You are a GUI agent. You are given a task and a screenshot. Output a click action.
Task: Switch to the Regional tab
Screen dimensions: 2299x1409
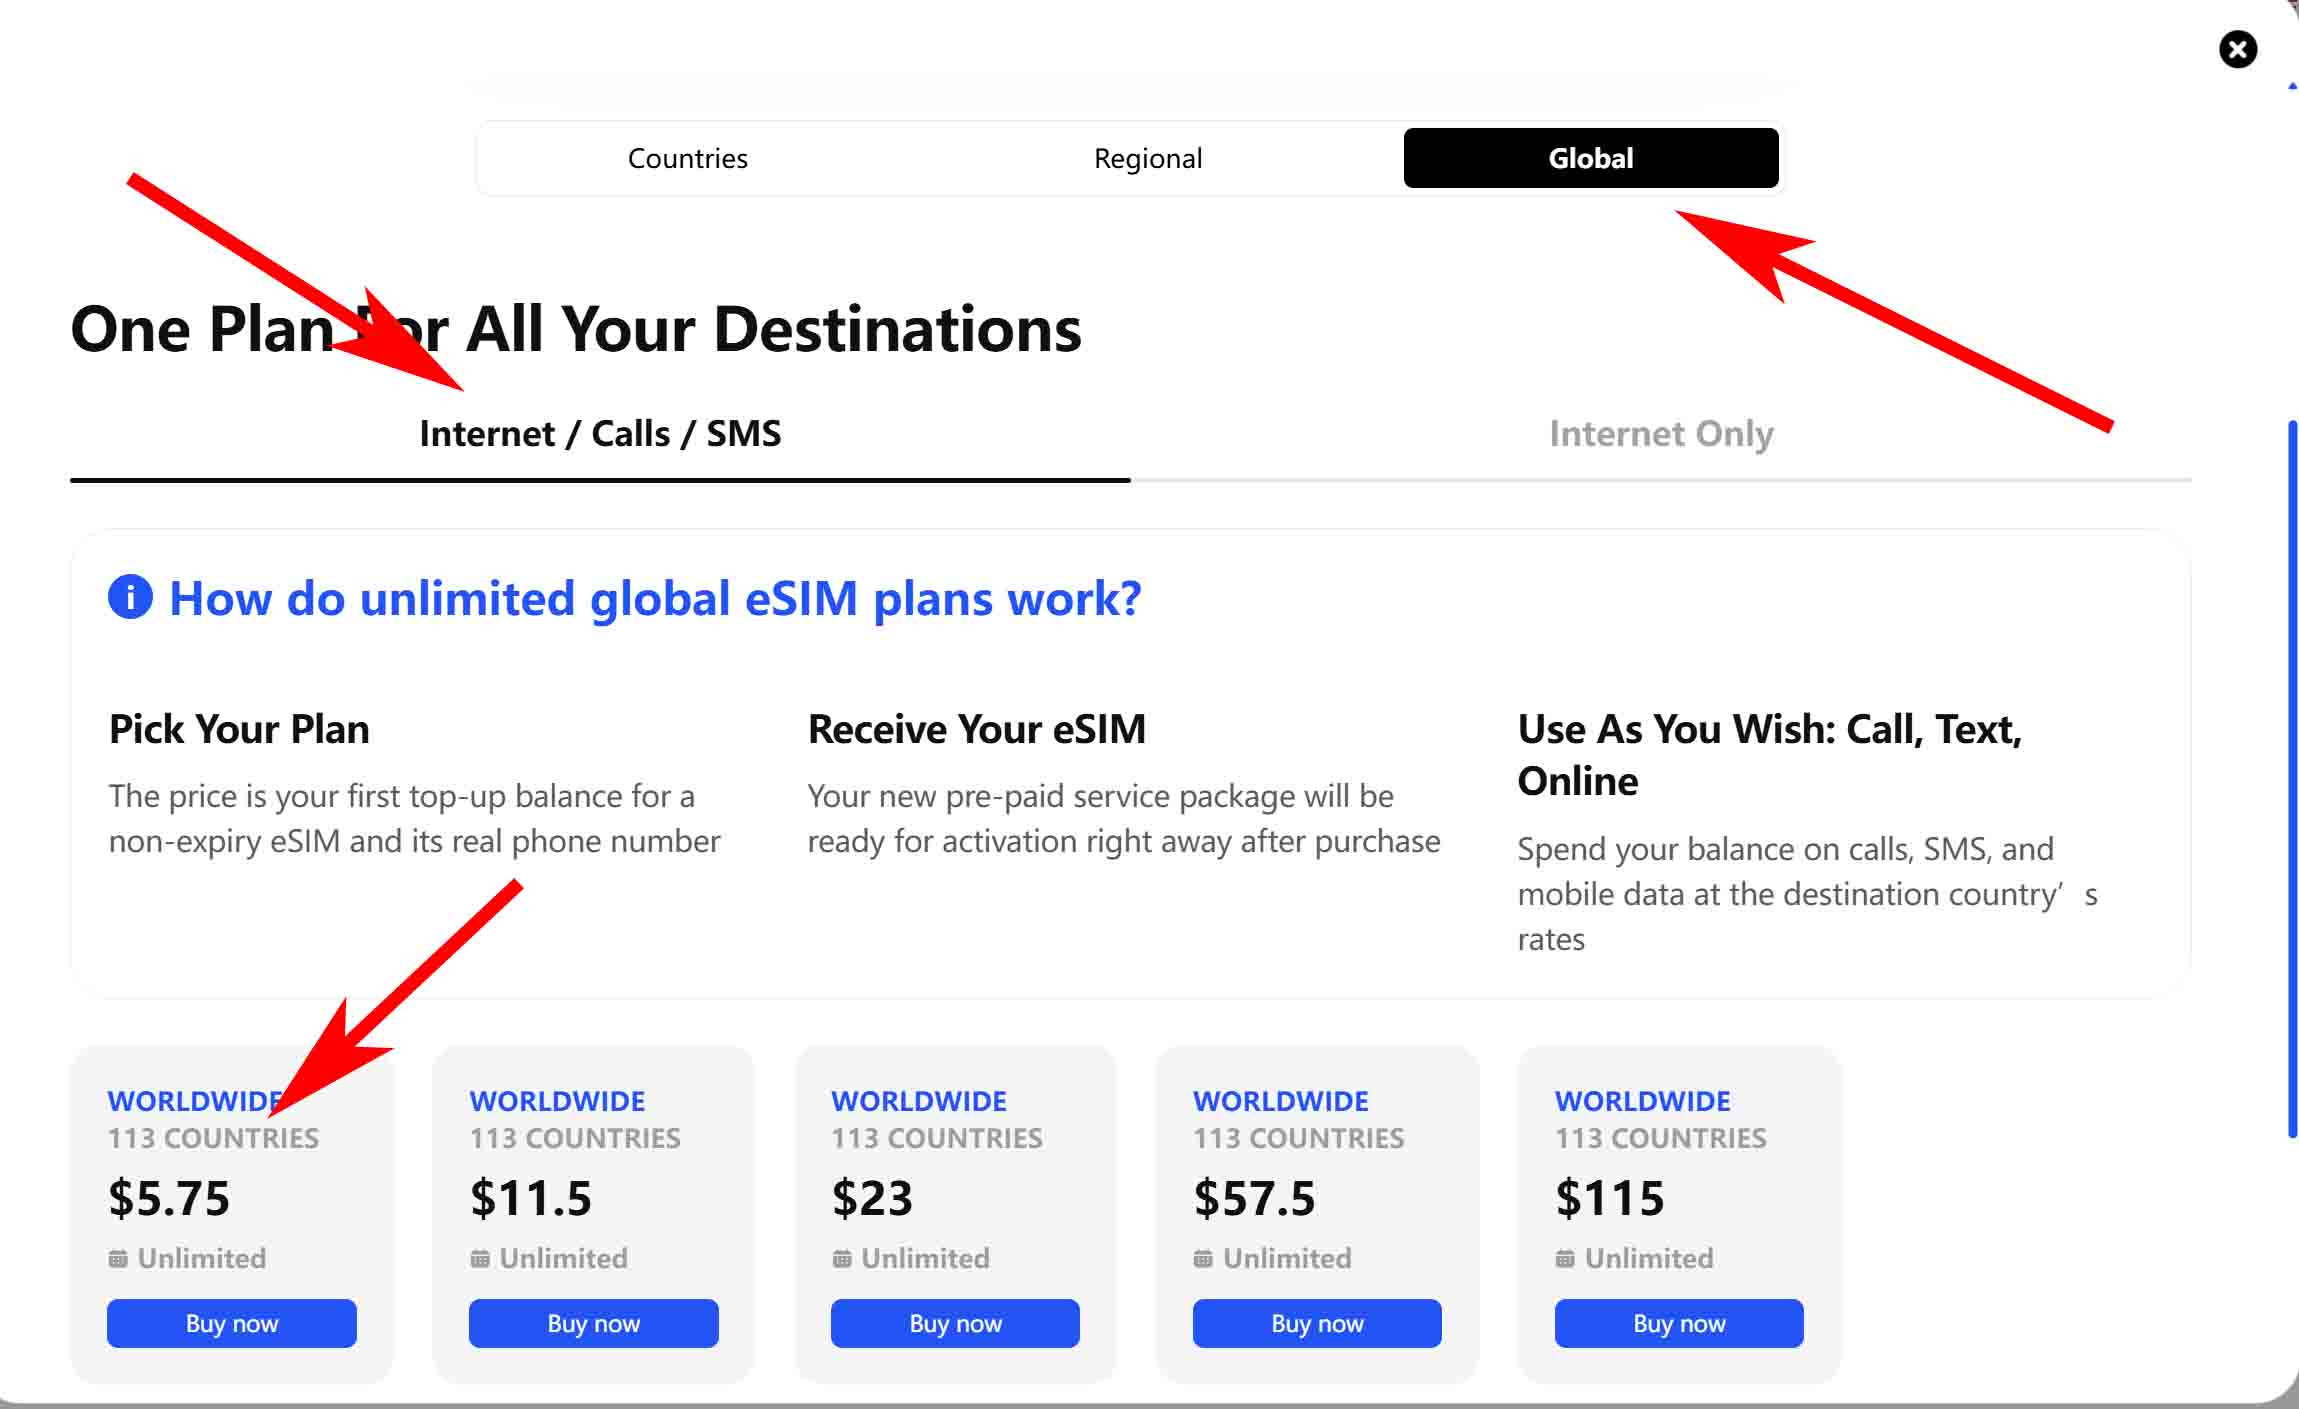(x=1147, y=158)
